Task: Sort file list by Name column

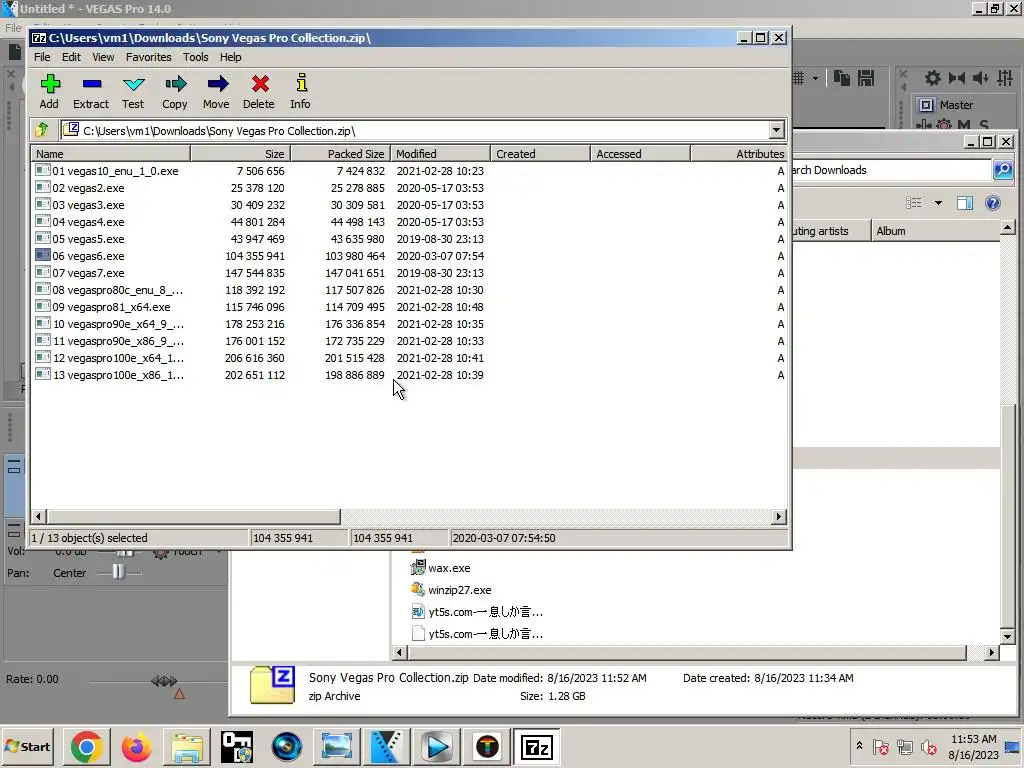Action: 111,154
